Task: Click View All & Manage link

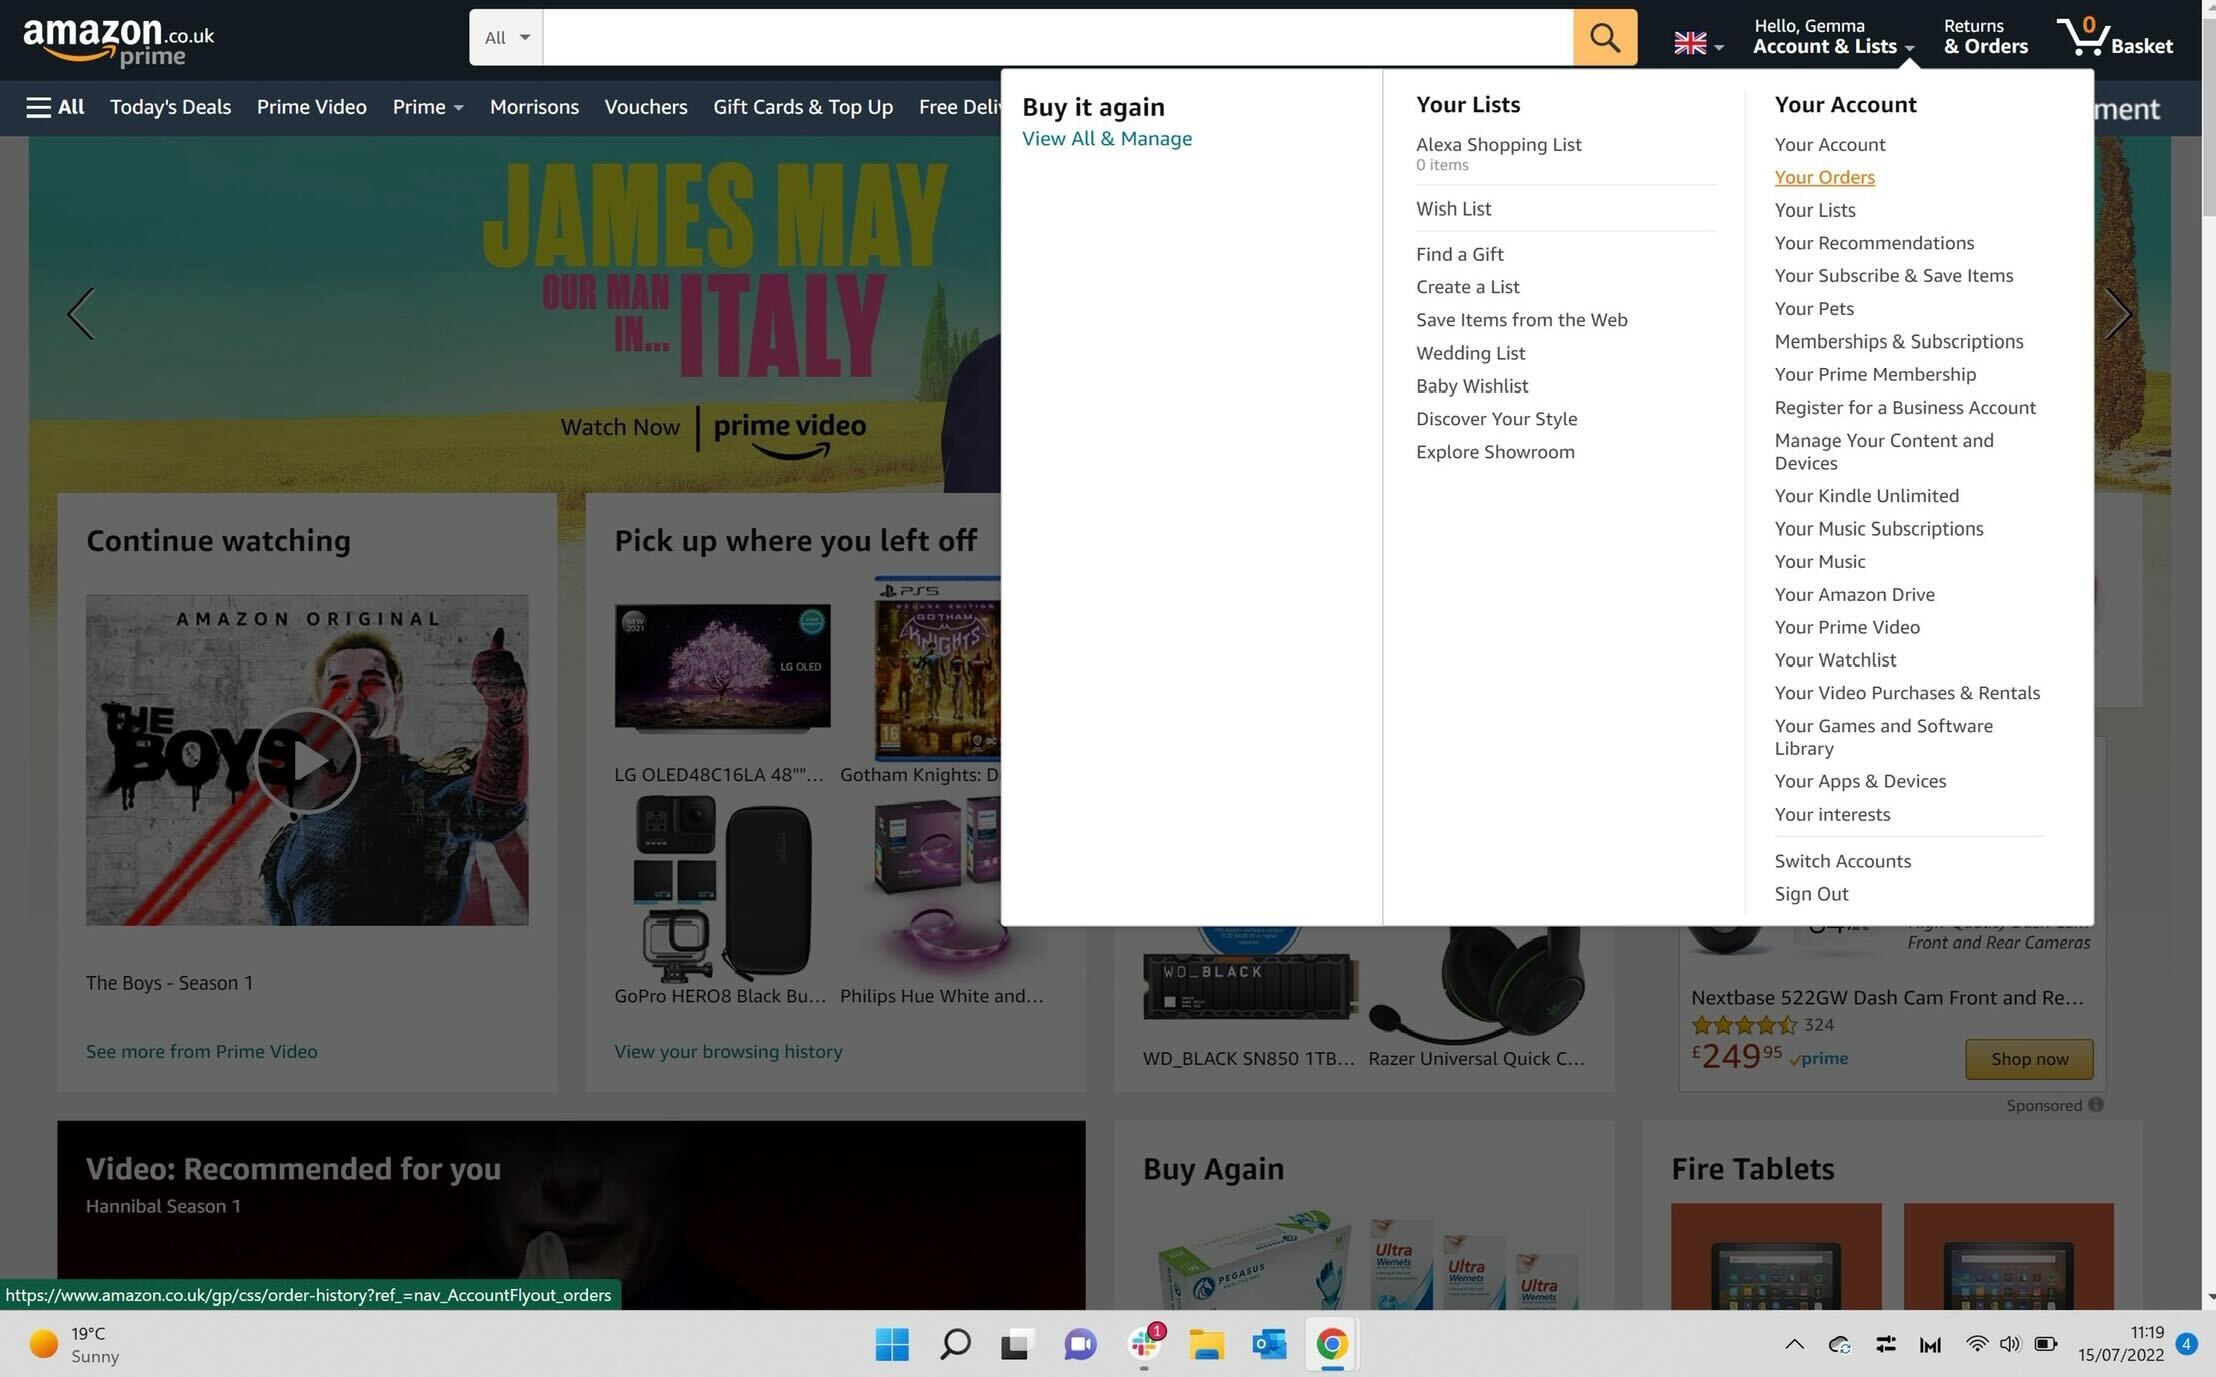Action: (x=1107, y=139)
